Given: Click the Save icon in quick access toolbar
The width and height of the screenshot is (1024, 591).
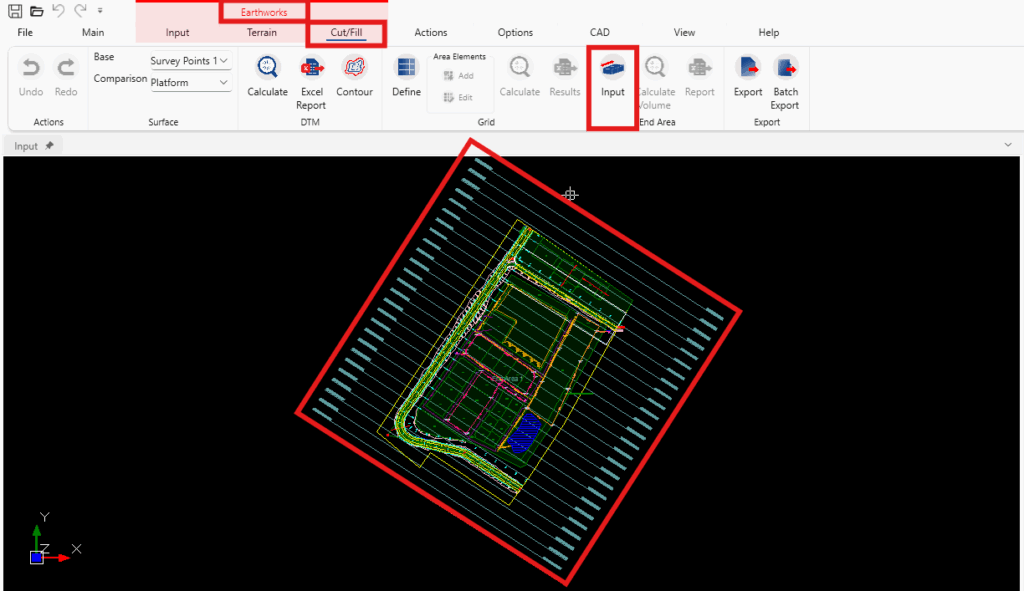Looking at the screenshot, I should tap(14, 10).
